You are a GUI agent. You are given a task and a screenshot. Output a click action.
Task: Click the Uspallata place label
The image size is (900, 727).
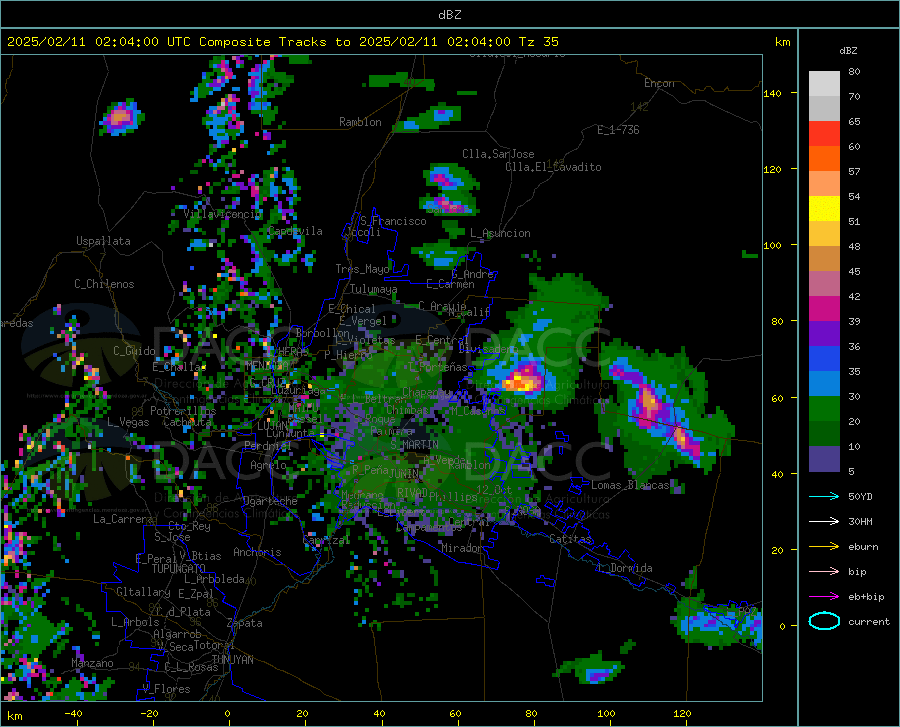click(x=103, y=241)
